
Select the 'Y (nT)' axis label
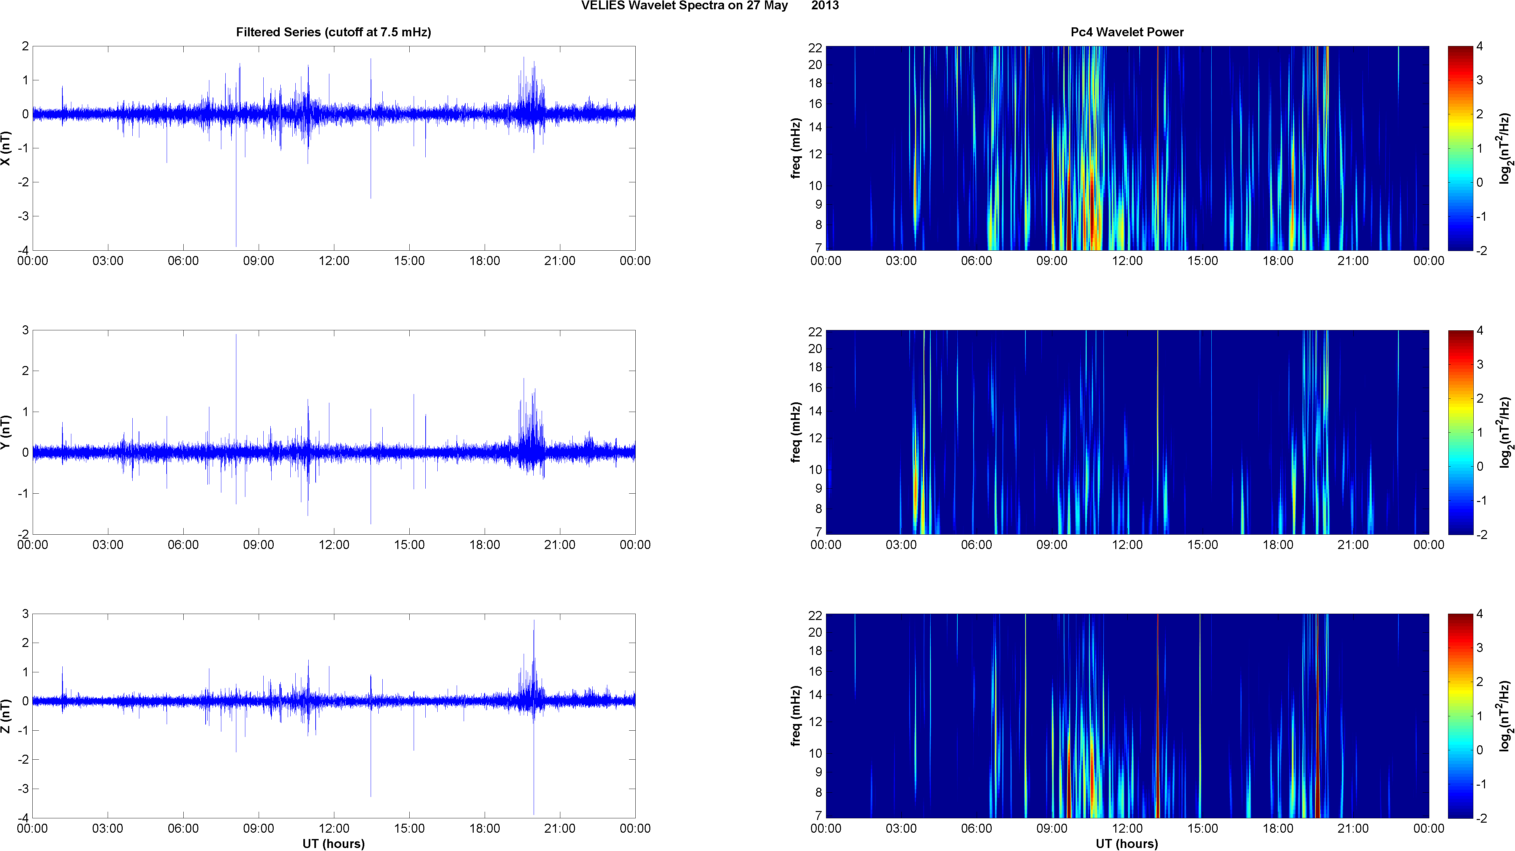coord(6,432)
